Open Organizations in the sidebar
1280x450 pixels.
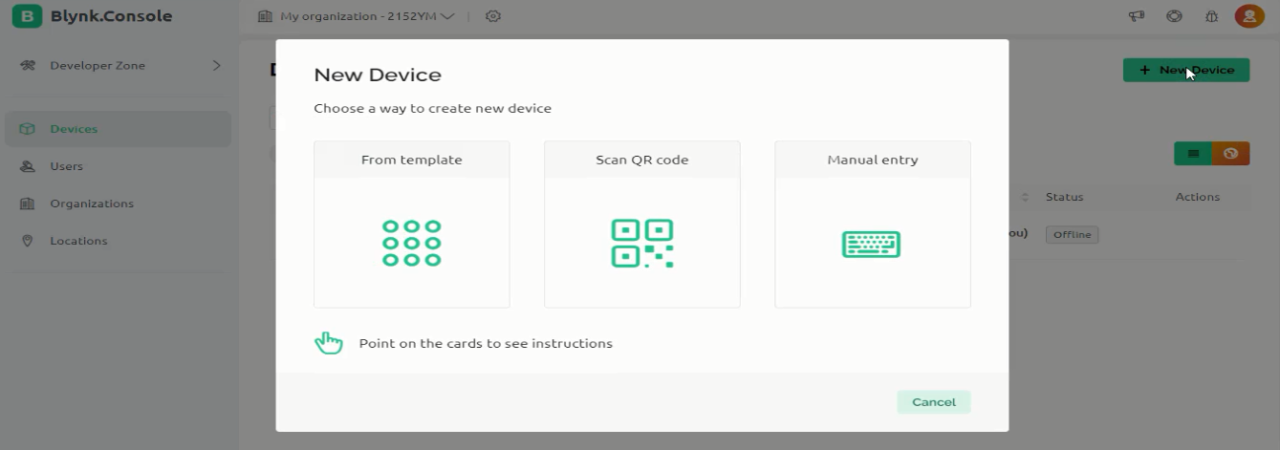tap(118, 203)
